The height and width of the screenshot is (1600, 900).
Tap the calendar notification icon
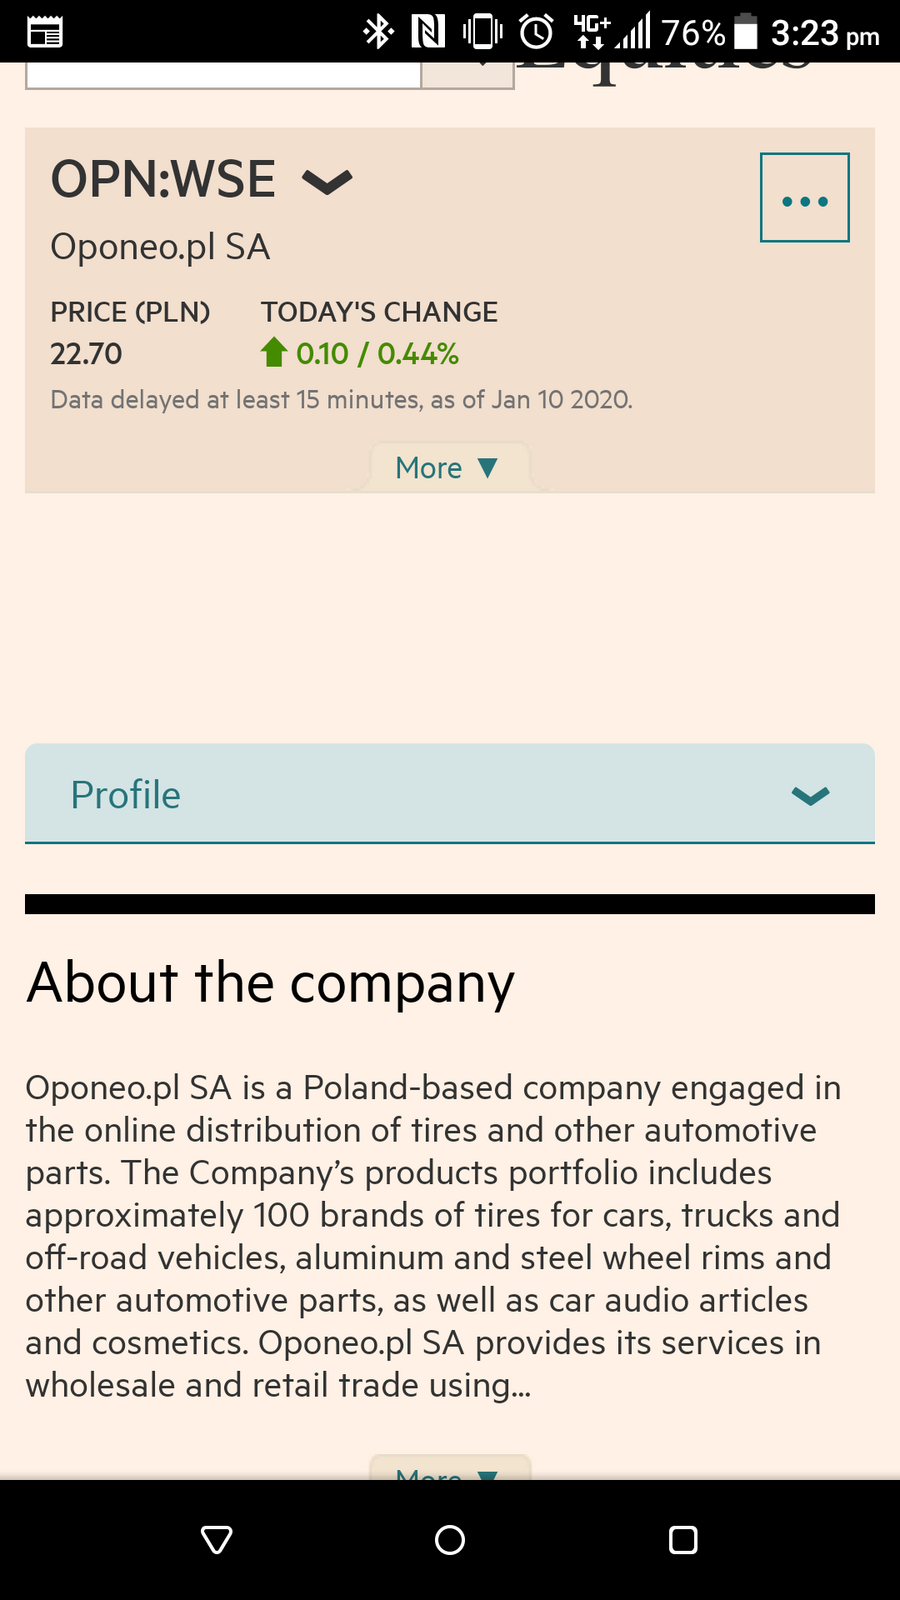coord(45,33)
